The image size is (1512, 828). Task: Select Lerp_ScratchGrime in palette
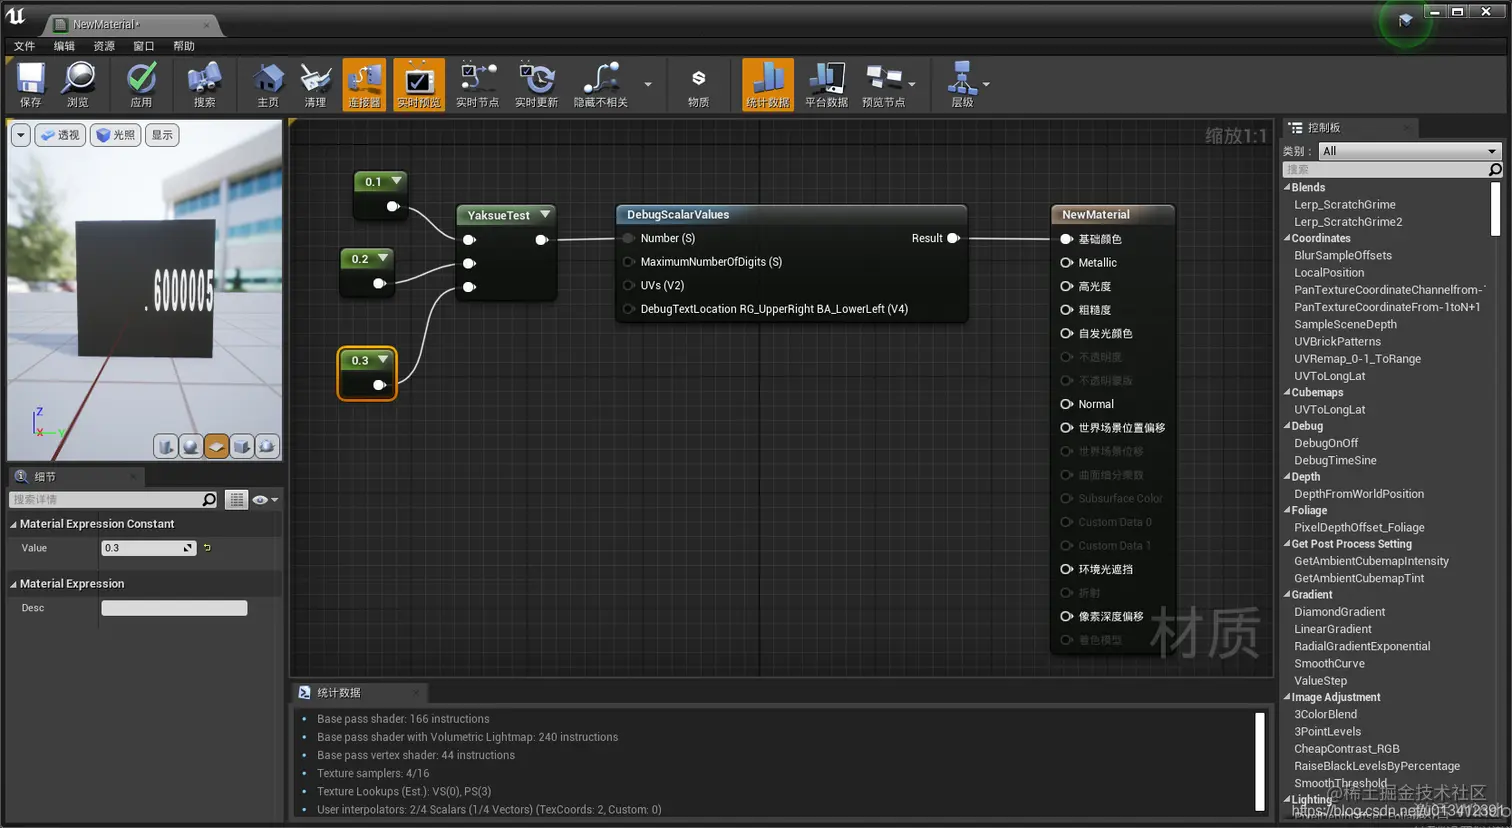point(1344,204)
